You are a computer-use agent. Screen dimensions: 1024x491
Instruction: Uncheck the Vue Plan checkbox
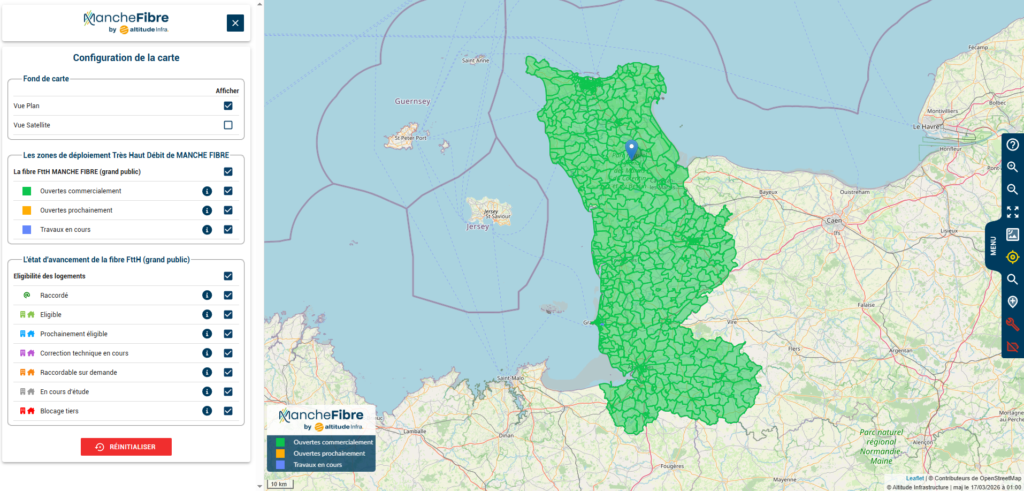click(228, 105)
